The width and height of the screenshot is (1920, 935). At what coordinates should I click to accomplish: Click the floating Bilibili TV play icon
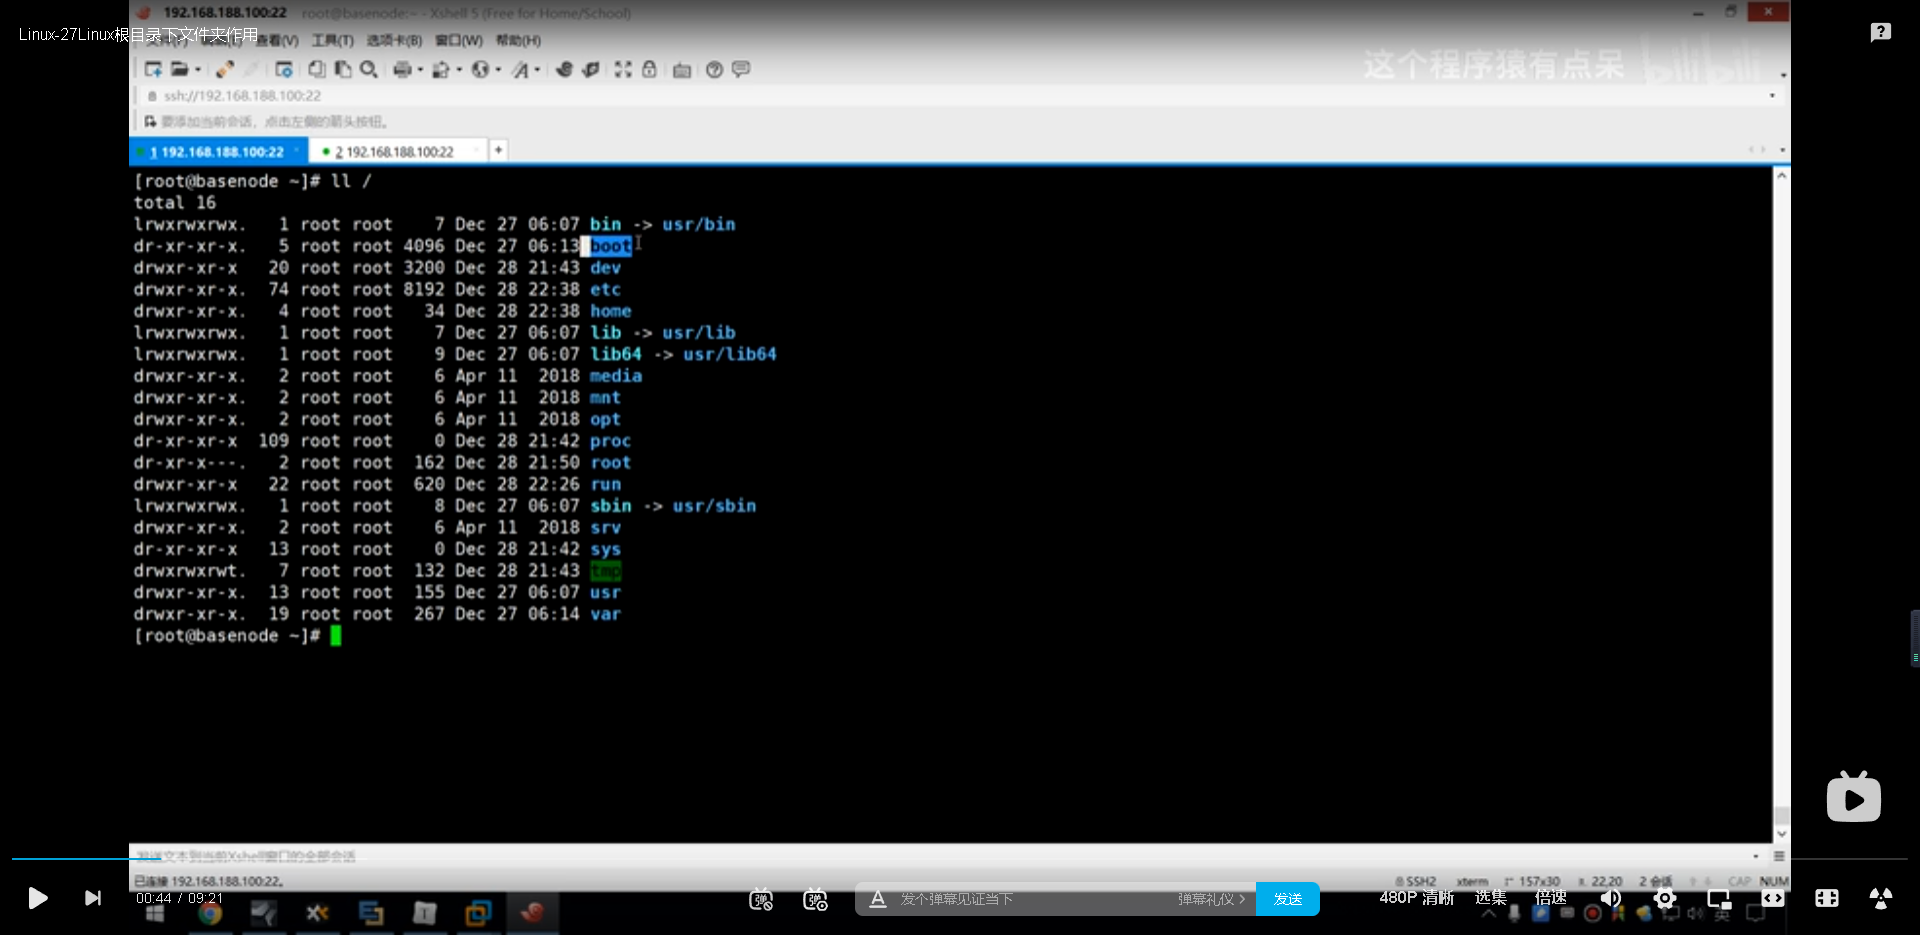coord(1854,797)
